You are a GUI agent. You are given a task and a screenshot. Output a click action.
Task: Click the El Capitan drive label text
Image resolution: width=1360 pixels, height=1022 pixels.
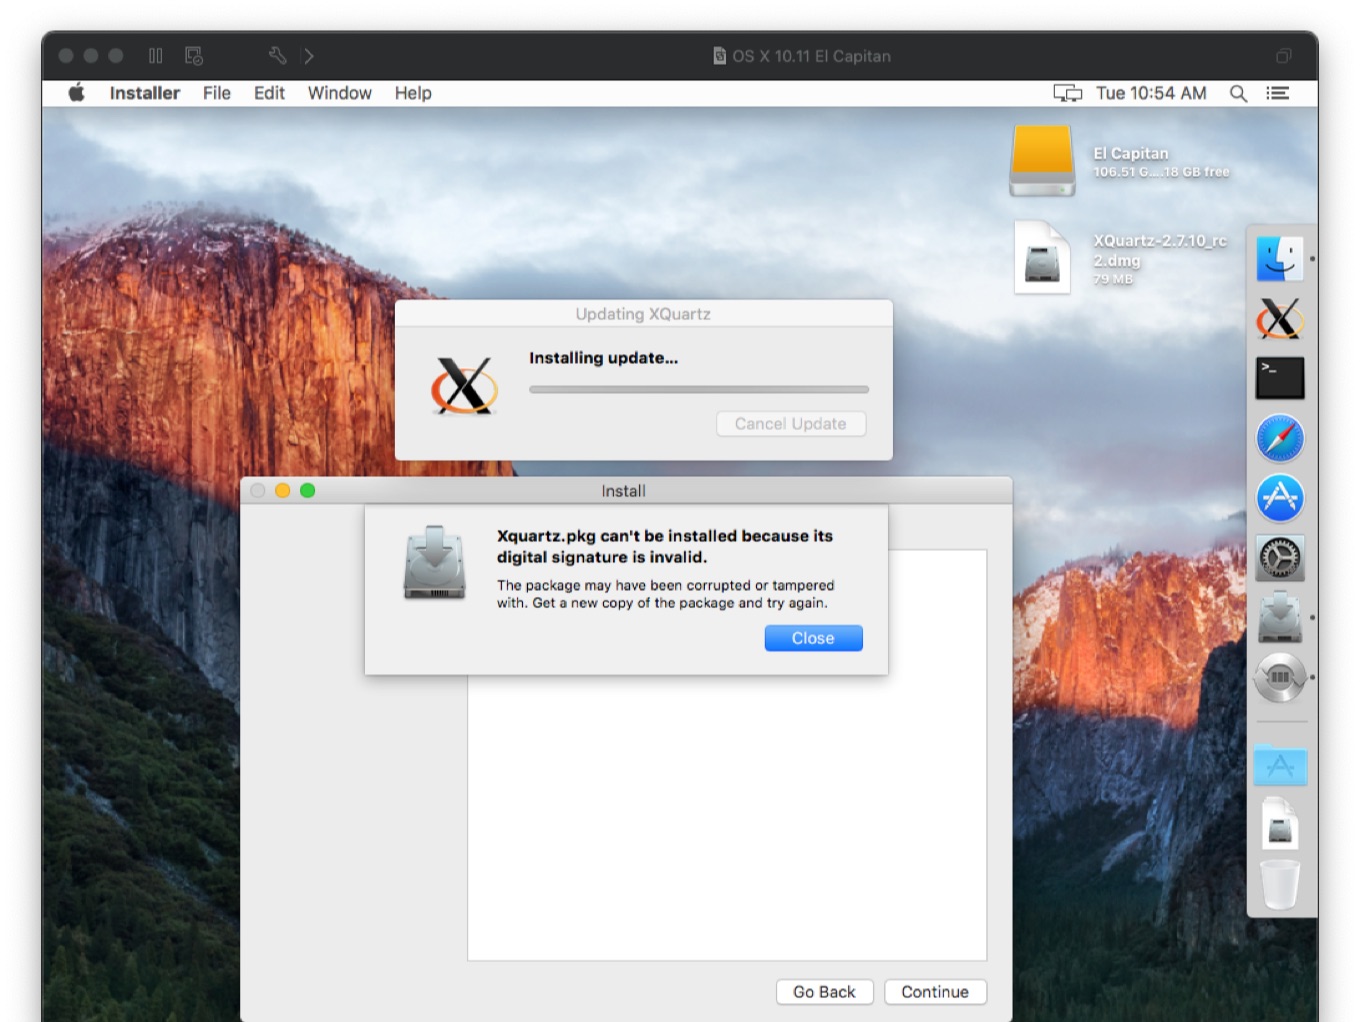pyautogui.click(x=1131, y=153)
